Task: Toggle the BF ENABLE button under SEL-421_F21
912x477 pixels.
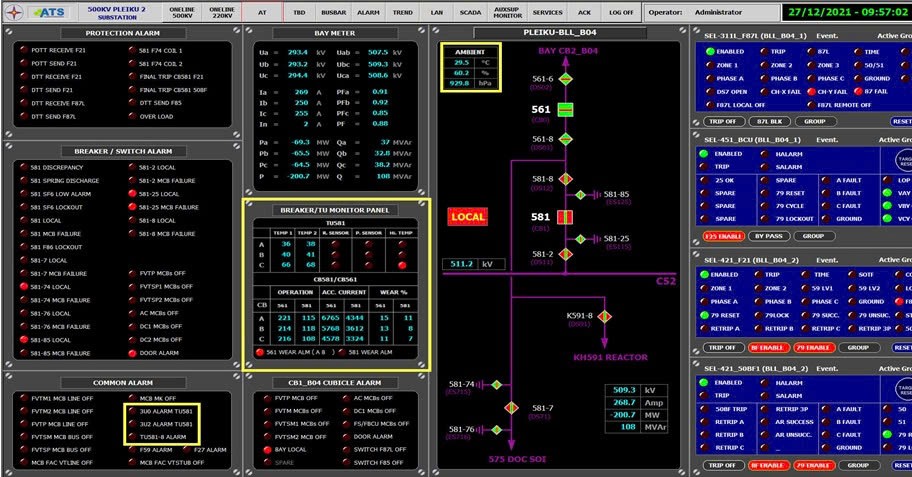Action: (768, 347)
